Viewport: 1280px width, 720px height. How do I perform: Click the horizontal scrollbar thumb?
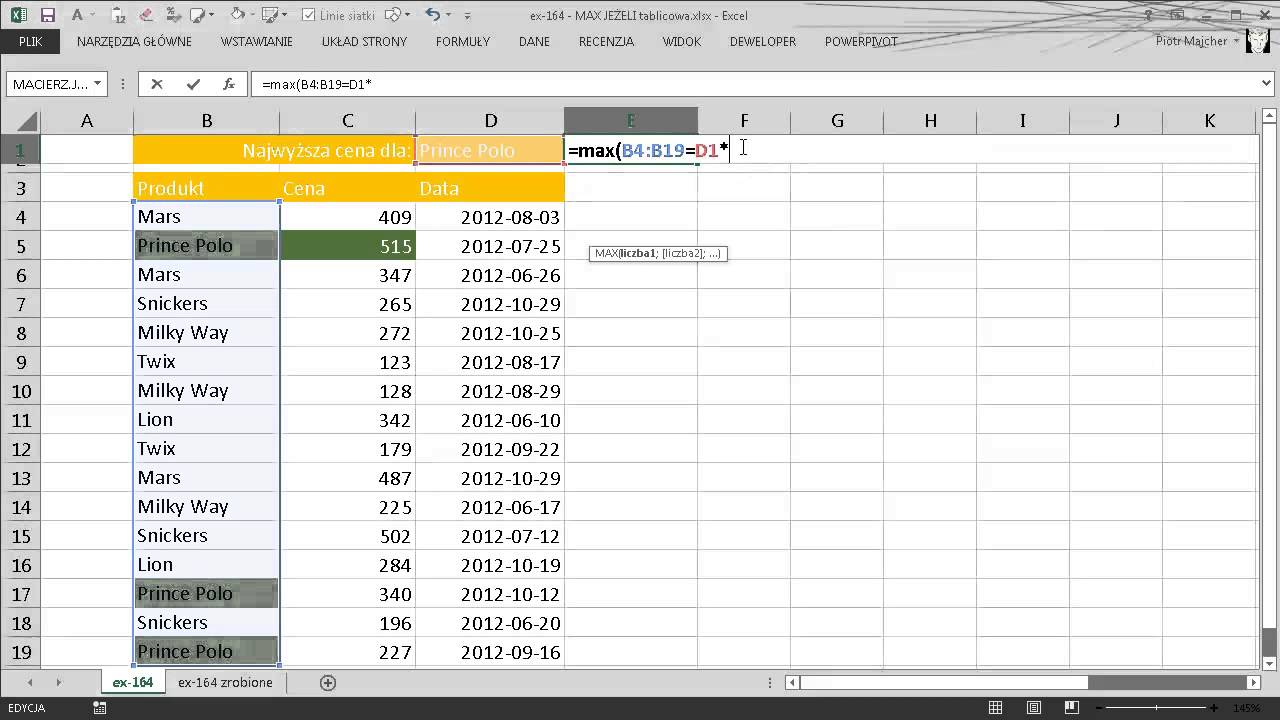pos(944,683)
